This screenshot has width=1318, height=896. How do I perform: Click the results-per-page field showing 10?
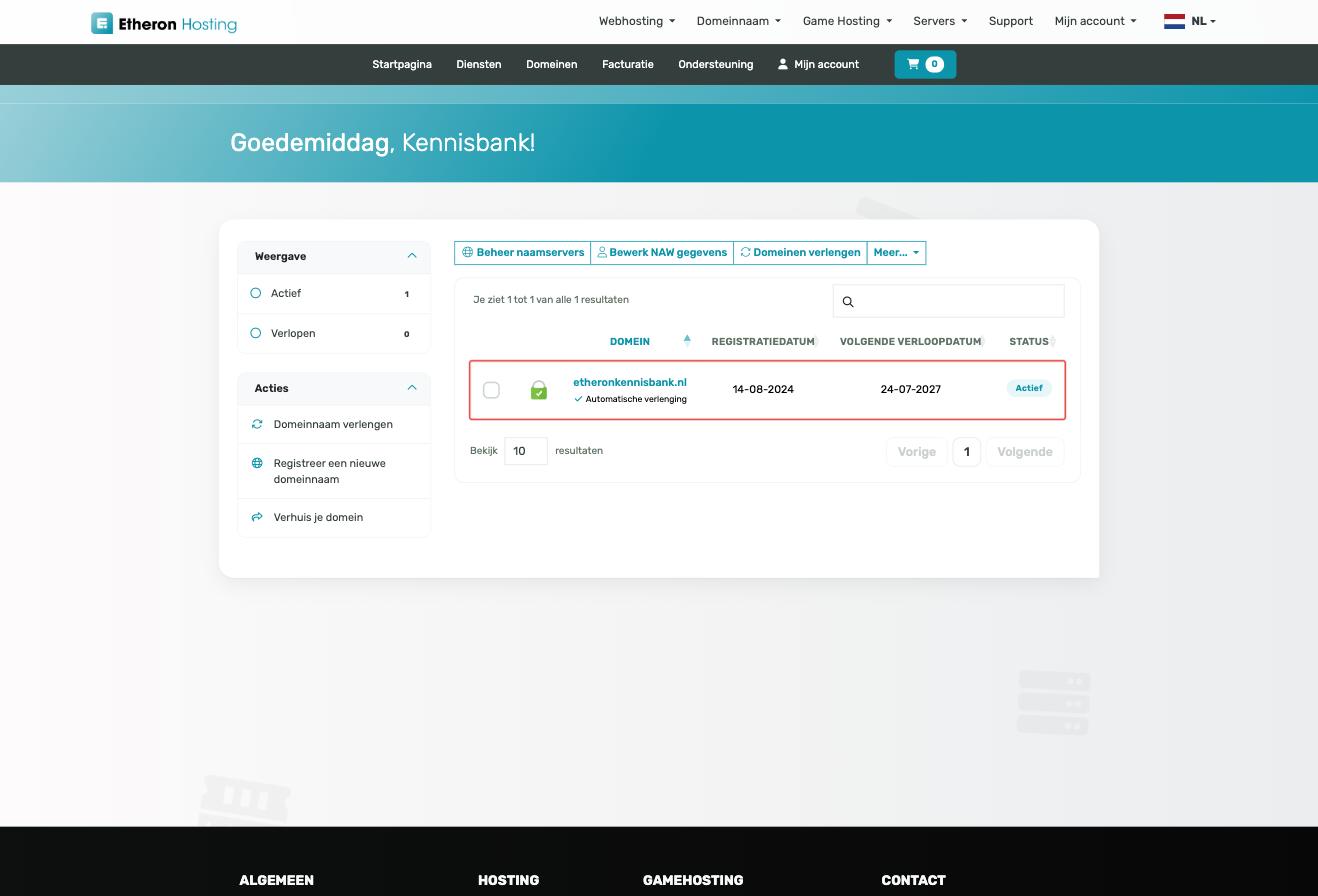(x=526, y=451)
